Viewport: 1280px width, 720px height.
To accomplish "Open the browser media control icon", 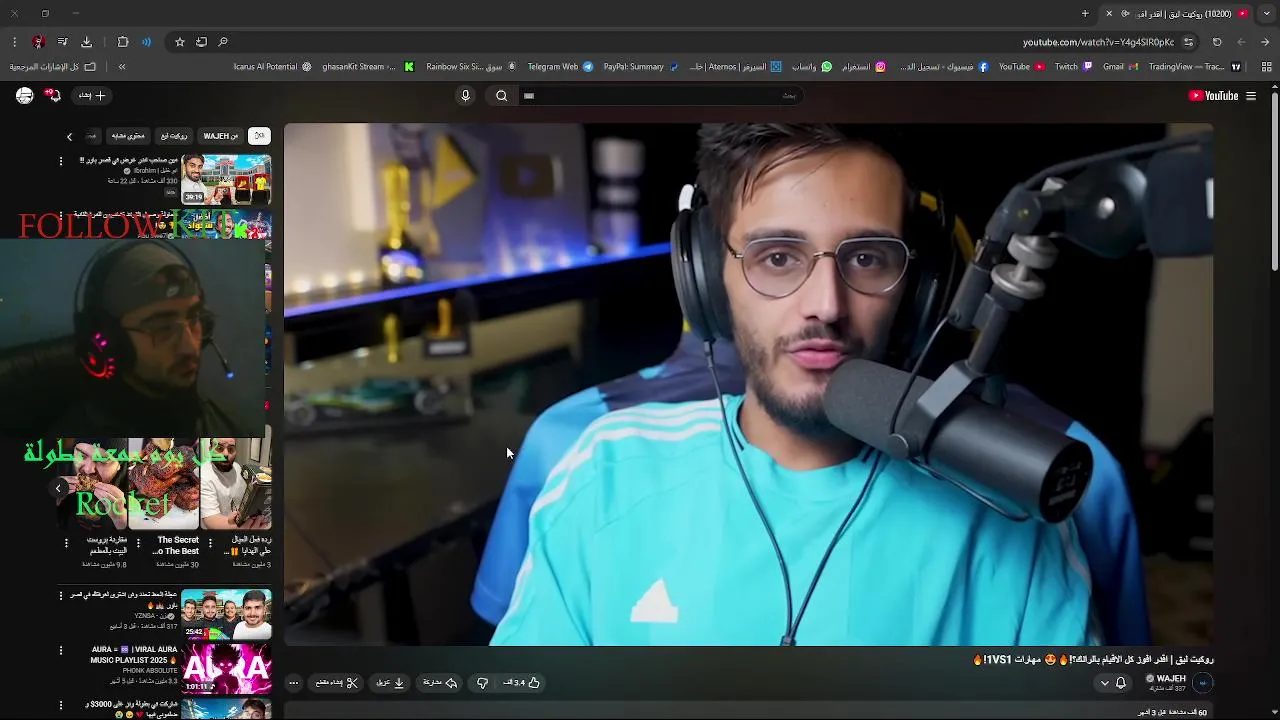I will click(62, 42).
